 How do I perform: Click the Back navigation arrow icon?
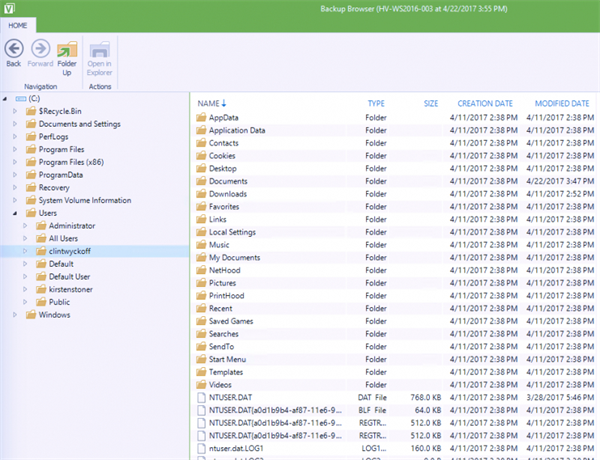tap(14, 49)
